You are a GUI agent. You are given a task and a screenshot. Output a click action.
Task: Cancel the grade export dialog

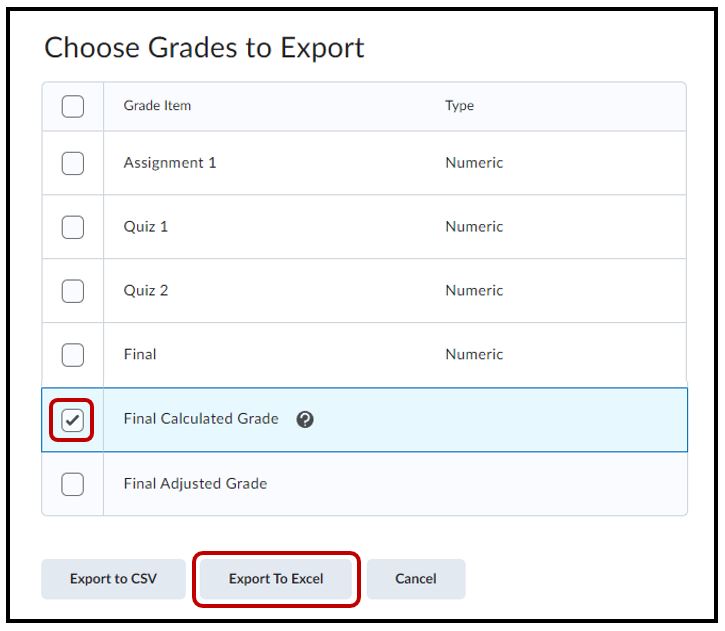pos(416,579)
